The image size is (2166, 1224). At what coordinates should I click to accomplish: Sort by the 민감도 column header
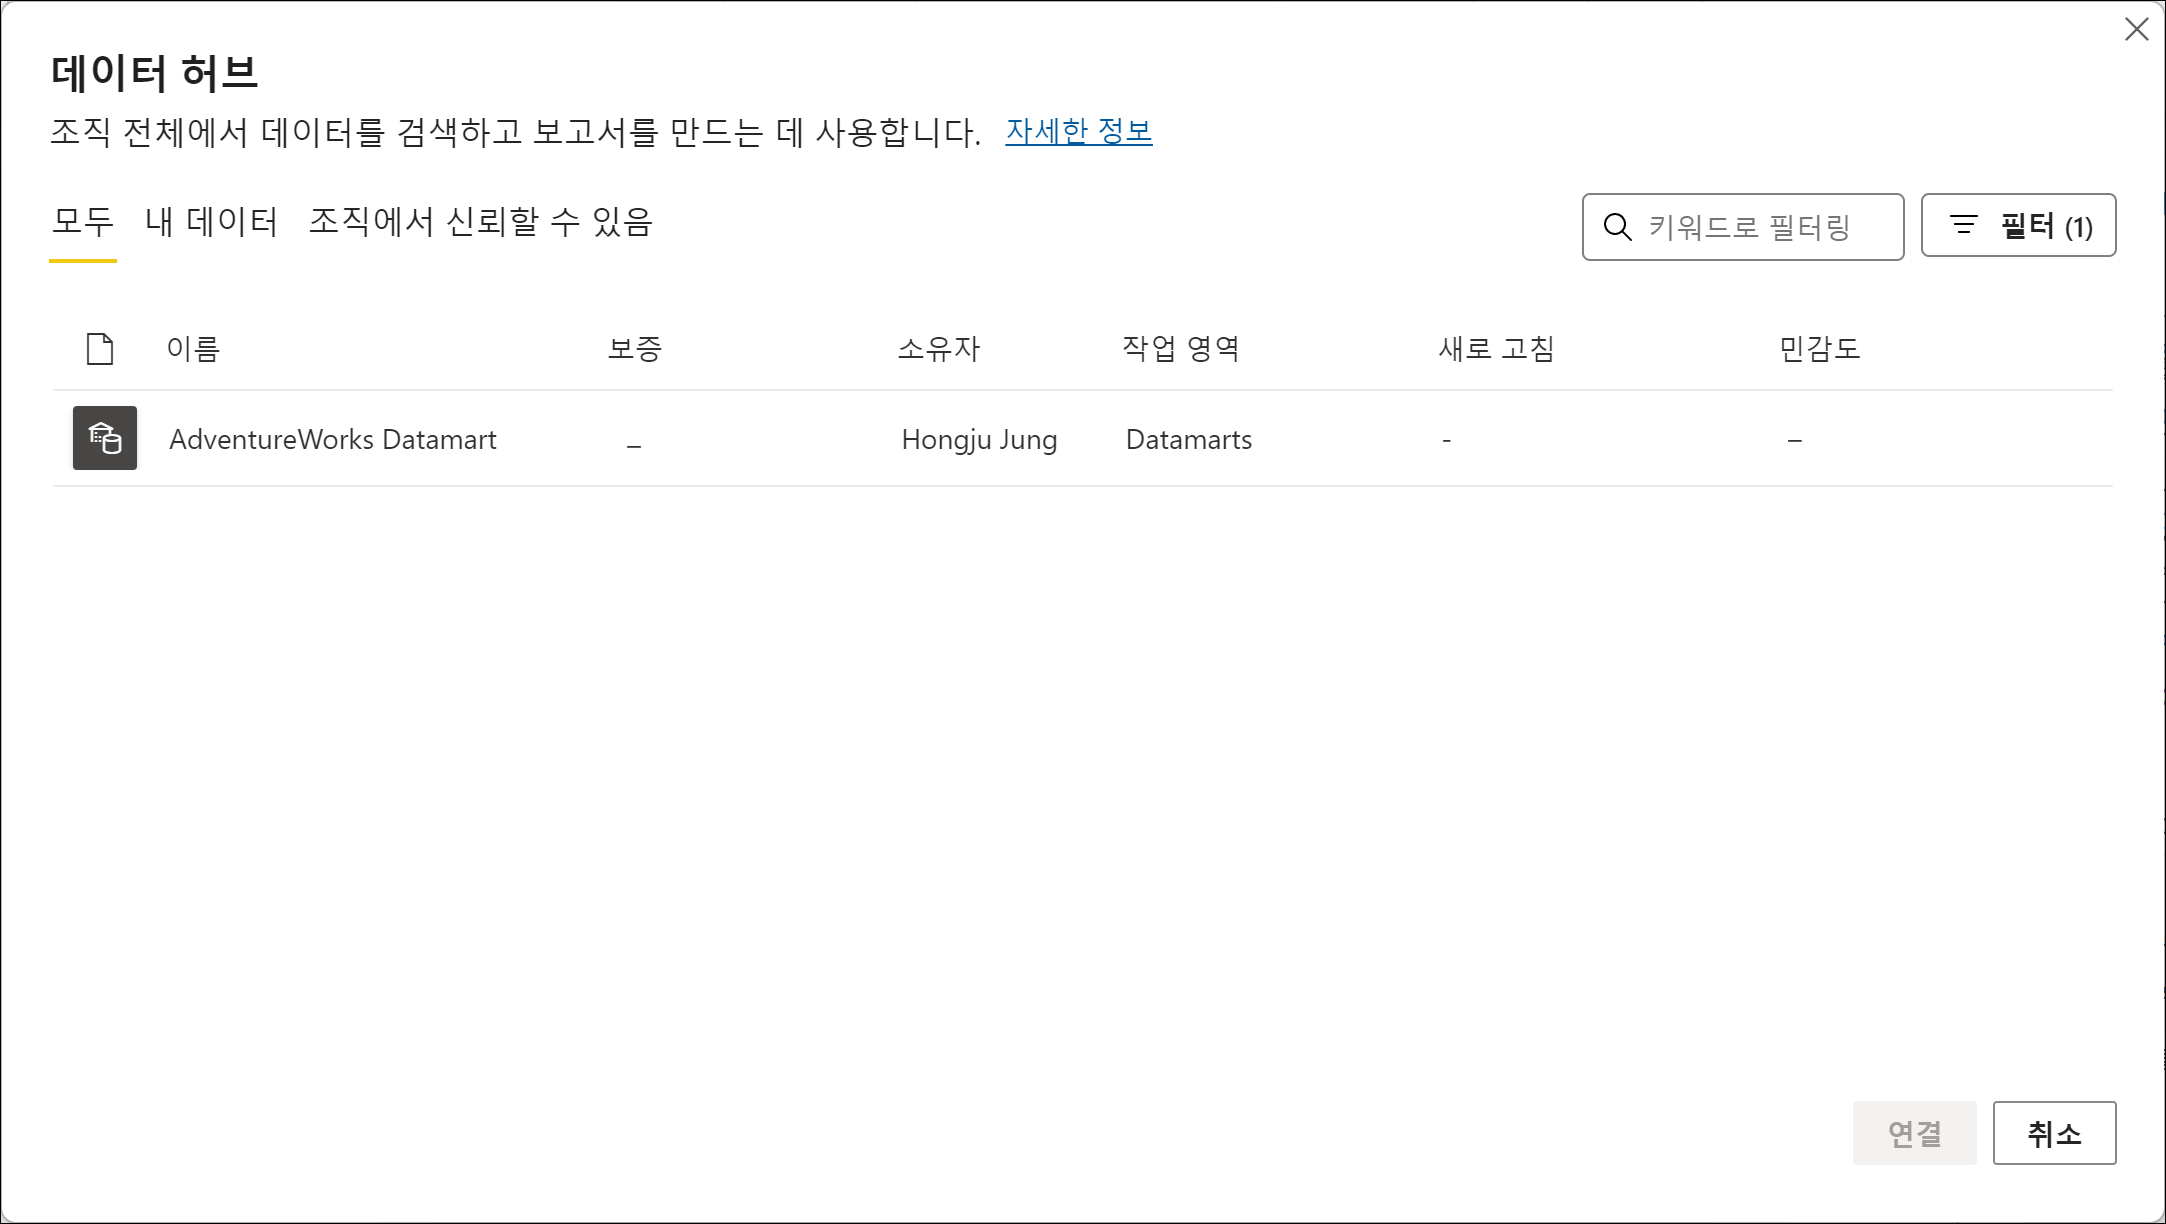pyautogui.click(x=1818, y=349)
